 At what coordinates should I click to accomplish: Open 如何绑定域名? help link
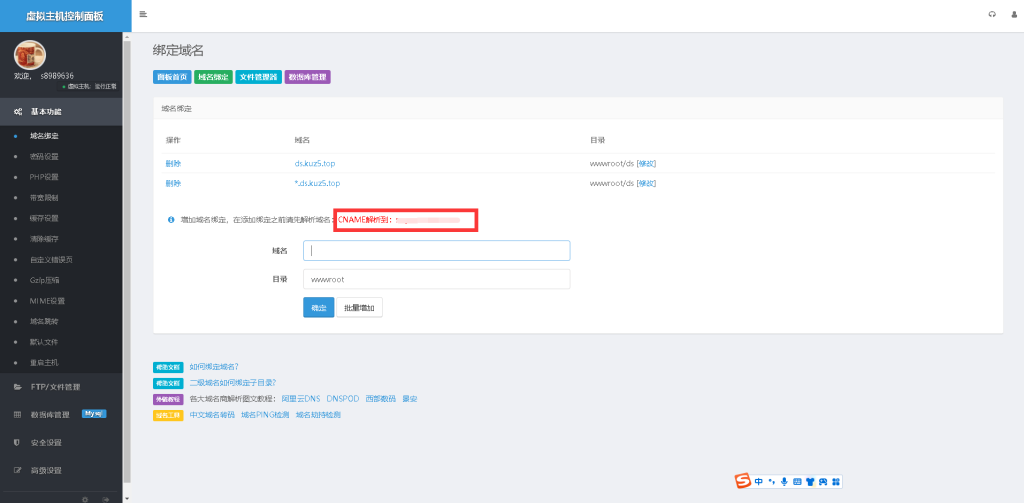click(214, 366)
